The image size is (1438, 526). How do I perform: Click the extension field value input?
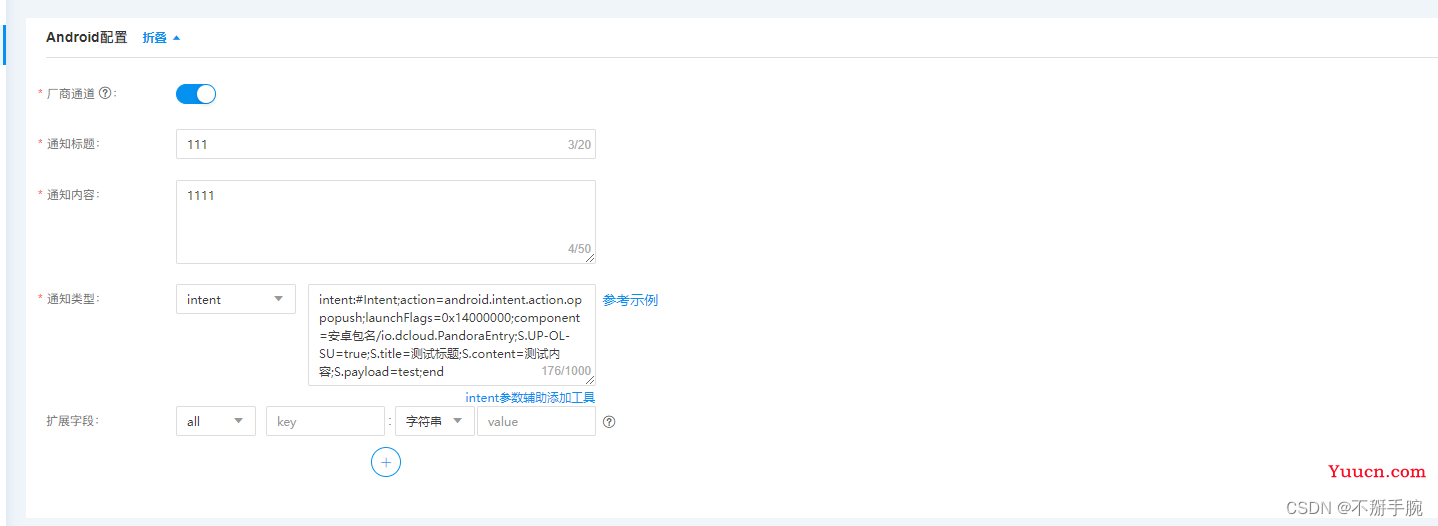536,421
